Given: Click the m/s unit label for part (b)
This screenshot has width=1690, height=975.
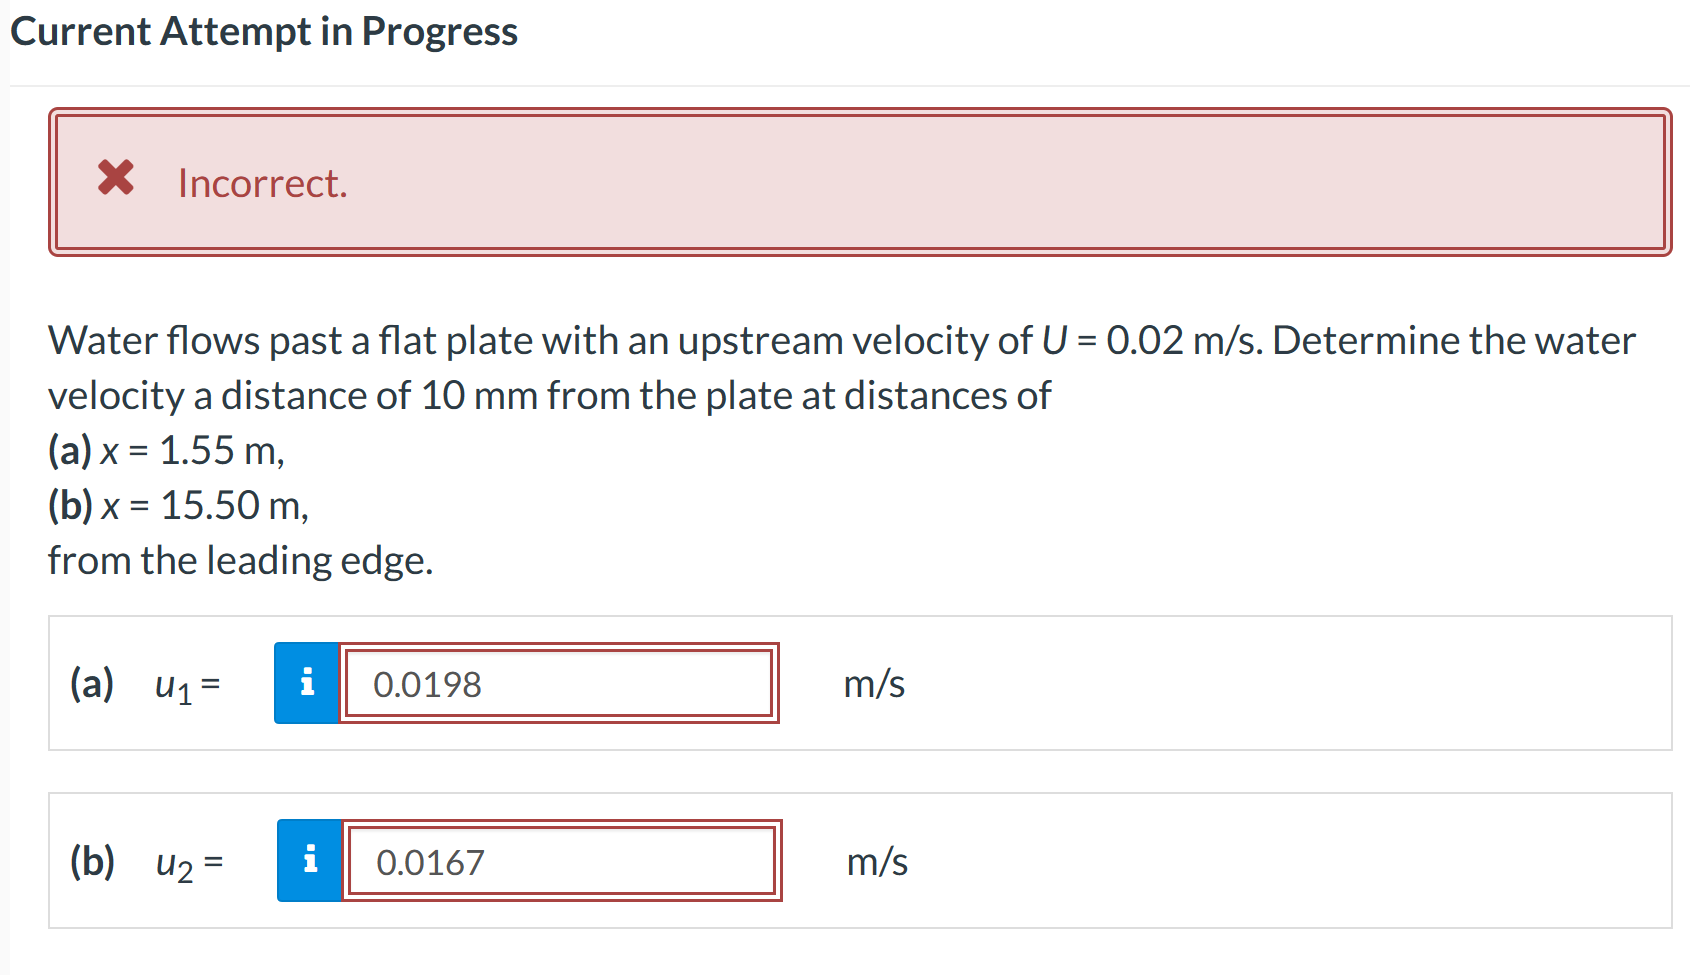Looking at the screenshot, I should point(877,861).
